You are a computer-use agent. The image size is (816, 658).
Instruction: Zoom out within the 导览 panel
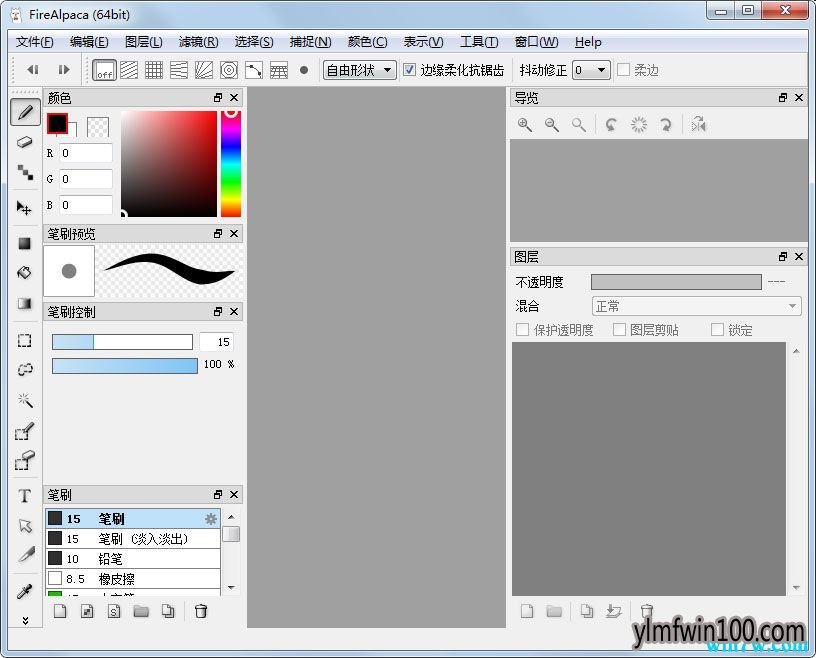tap(552, 125)
